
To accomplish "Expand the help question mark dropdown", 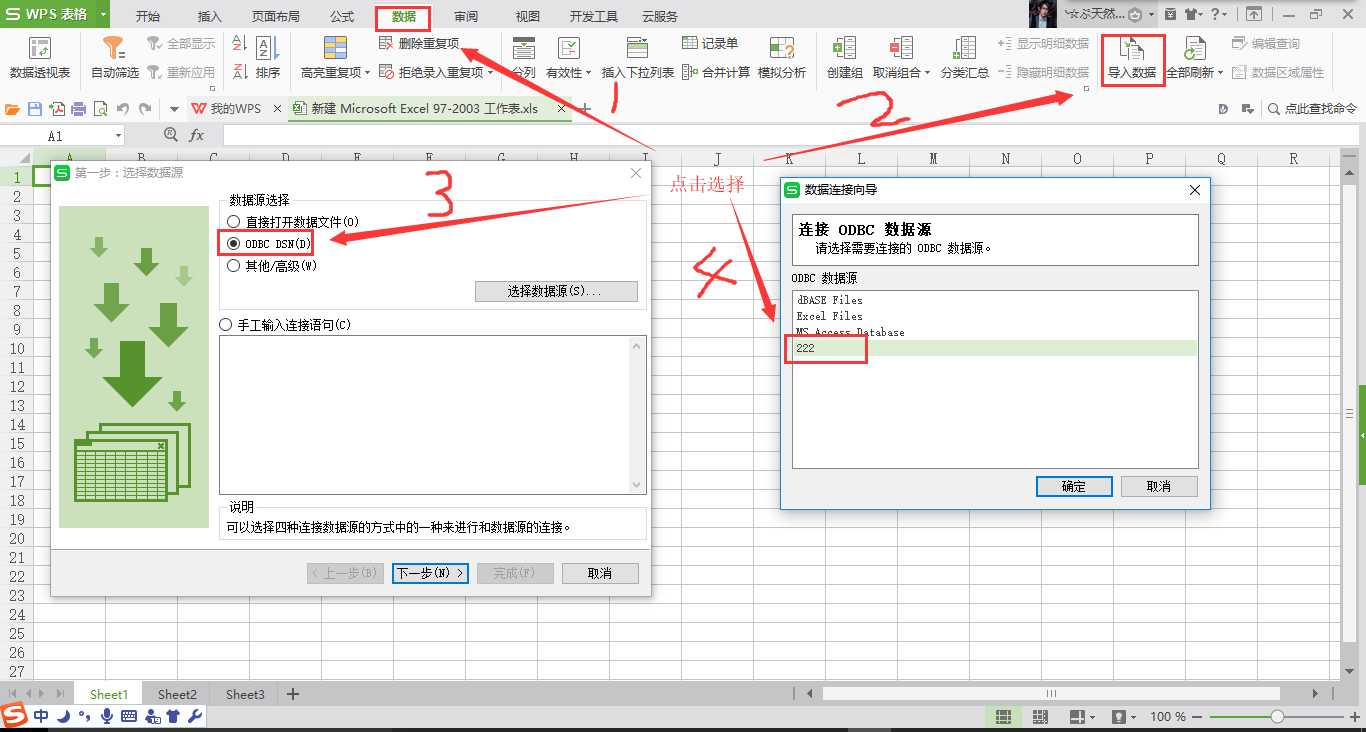I will click(x=1225, y=15).
